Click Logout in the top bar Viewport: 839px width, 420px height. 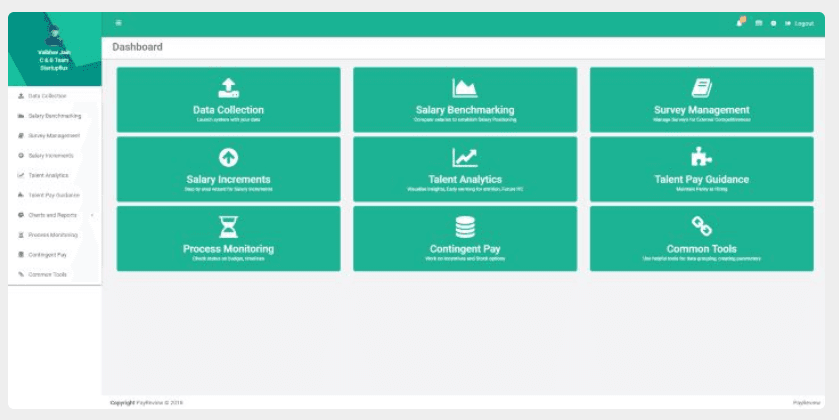point(800,23)
